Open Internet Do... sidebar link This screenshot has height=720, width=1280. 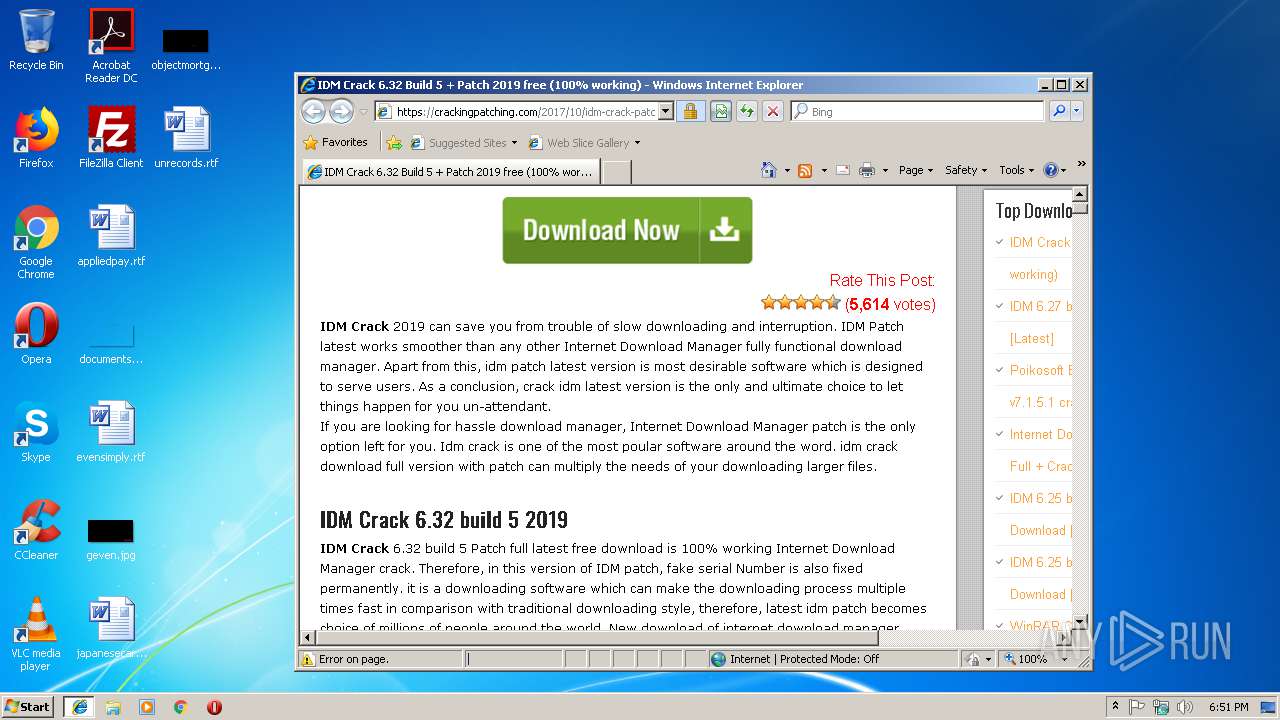(1041, 434)
